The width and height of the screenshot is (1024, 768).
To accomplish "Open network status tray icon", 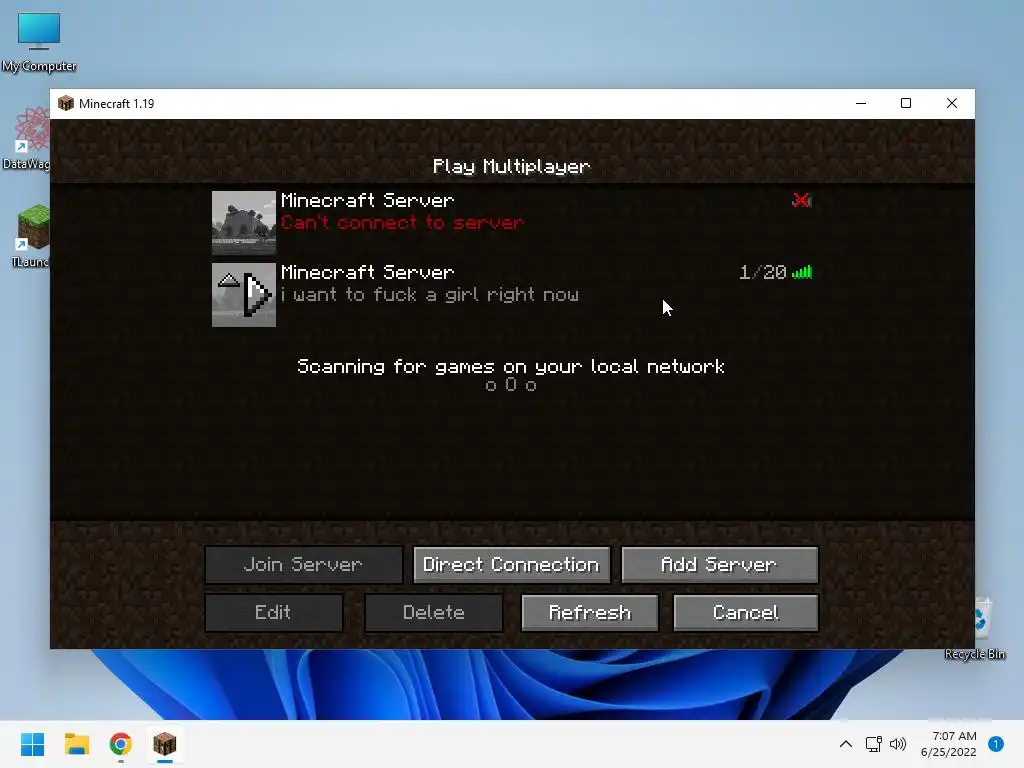I will tap(873, 744).
